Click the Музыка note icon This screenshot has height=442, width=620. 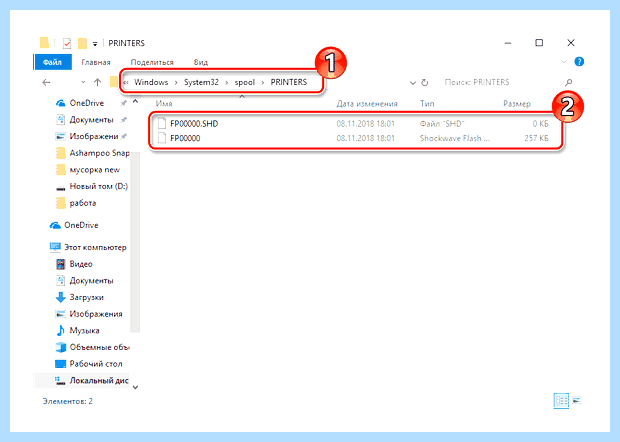click(60, 330)
